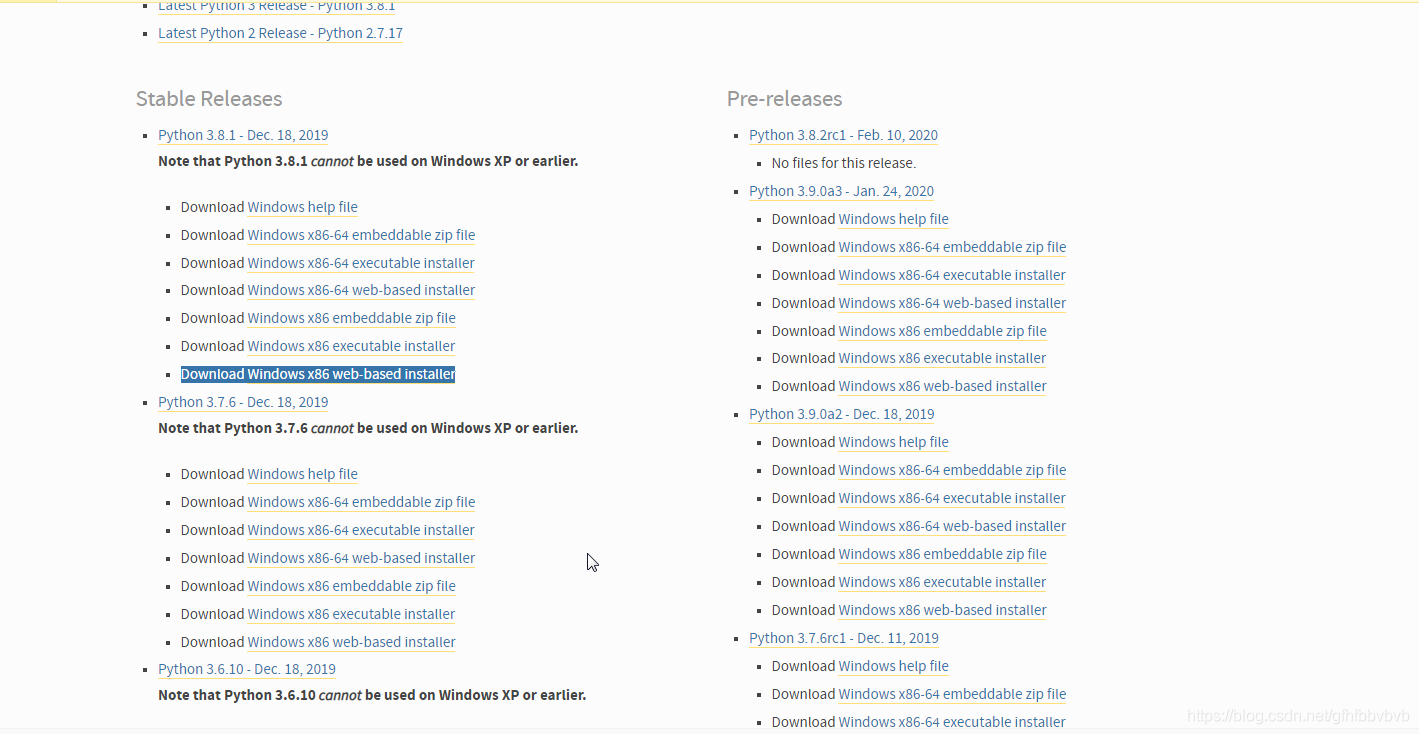
Task: Select Python 3.8.1 Windows XP note
Action: point(368,161)
